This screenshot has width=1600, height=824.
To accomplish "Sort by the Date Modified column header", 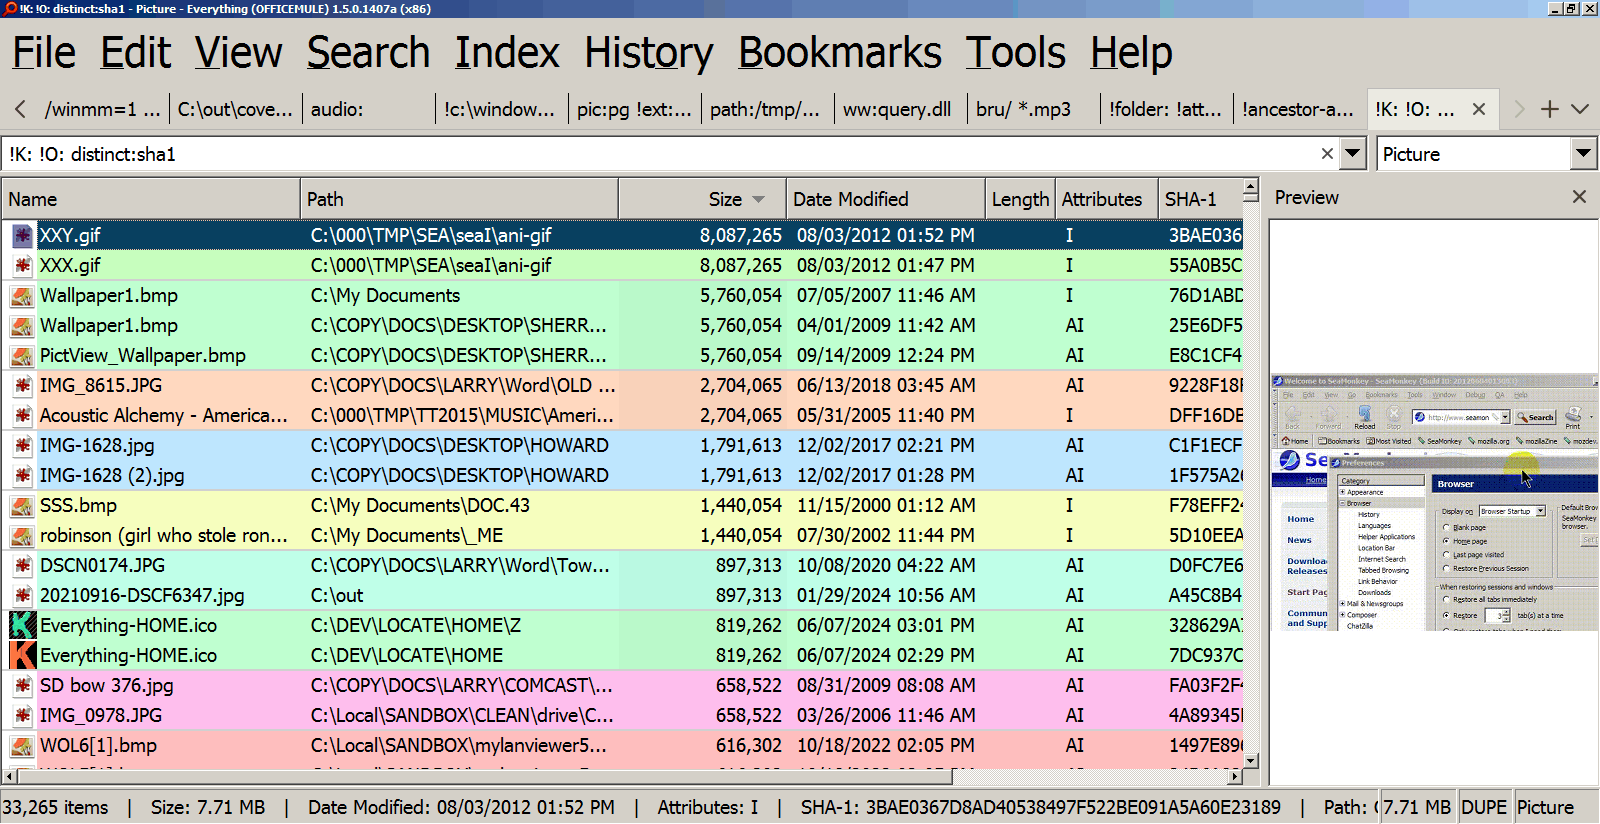I will (x=886, y=199).
